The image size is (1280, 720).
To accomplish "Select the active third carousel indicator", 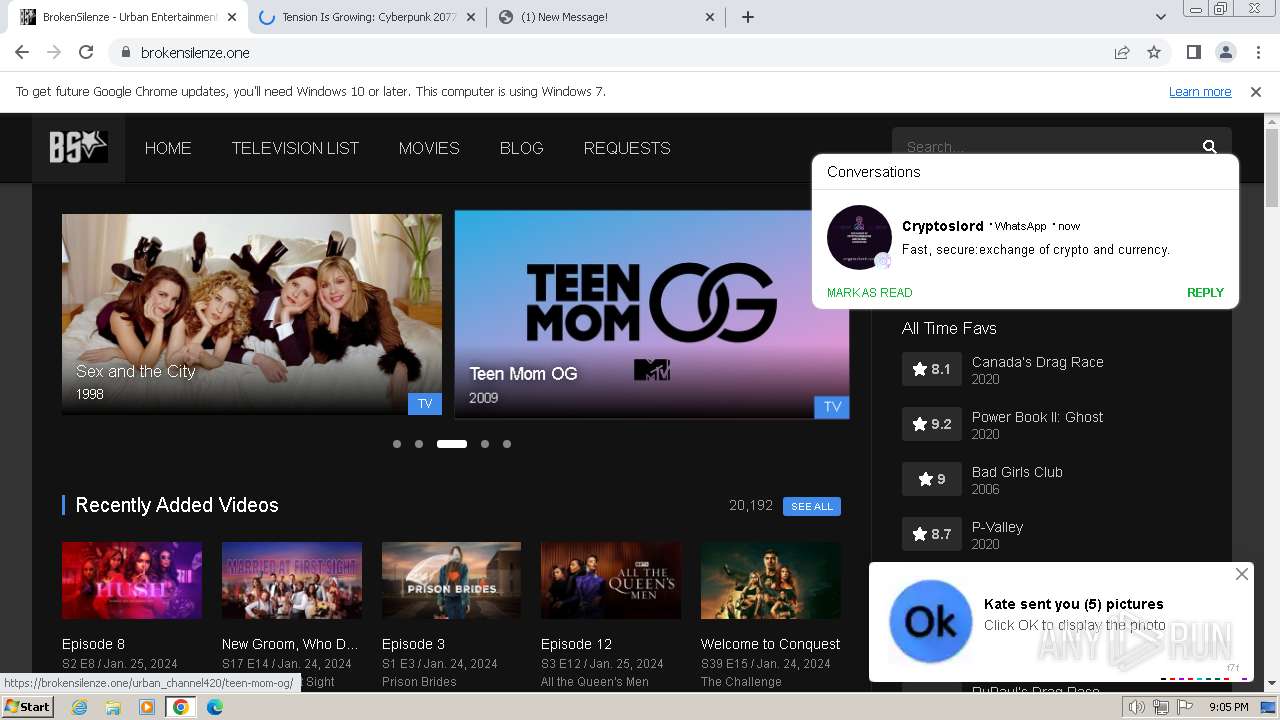I will tap(452, 444).
